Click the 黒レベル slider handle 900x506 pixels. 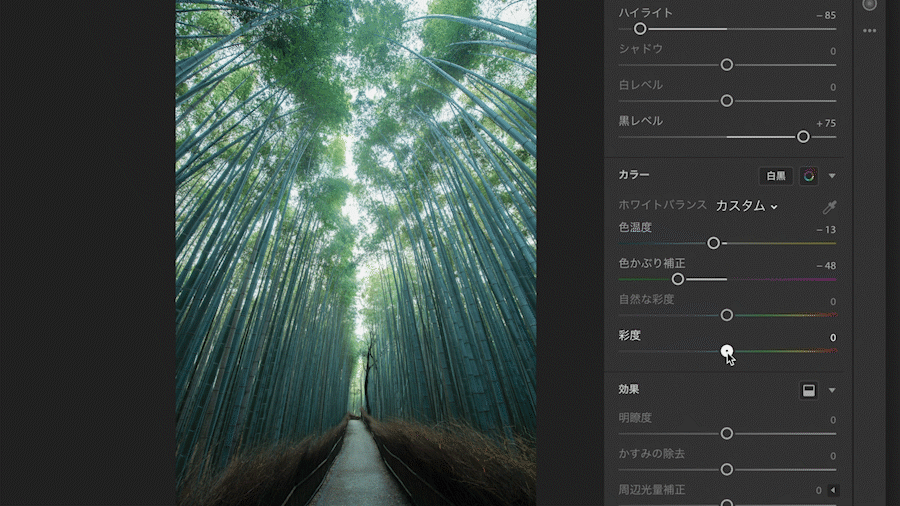(803, 137)
